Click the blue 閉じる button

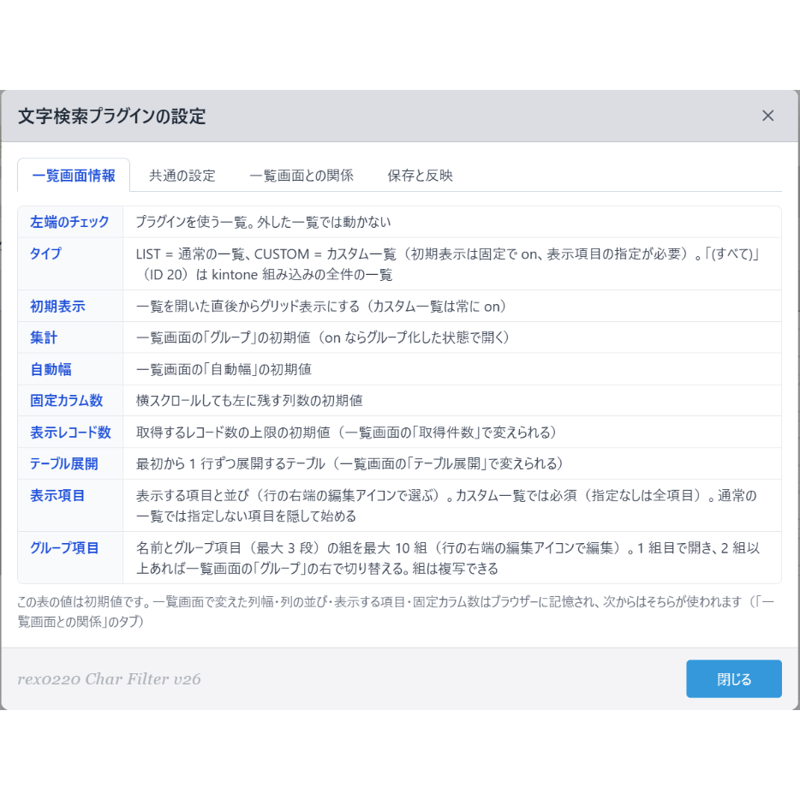coord(734,679)
